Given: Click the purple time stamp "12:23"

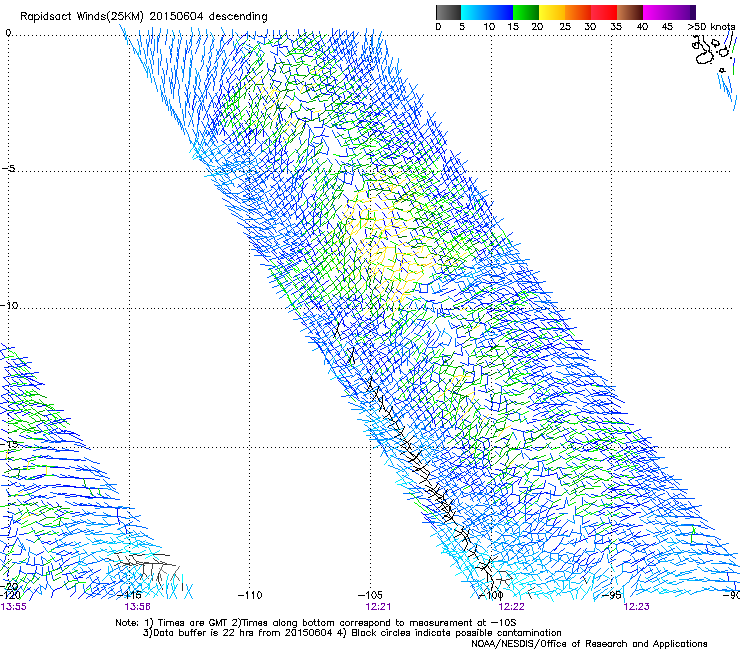Looking at the screenshot, I should coord(637,607).
